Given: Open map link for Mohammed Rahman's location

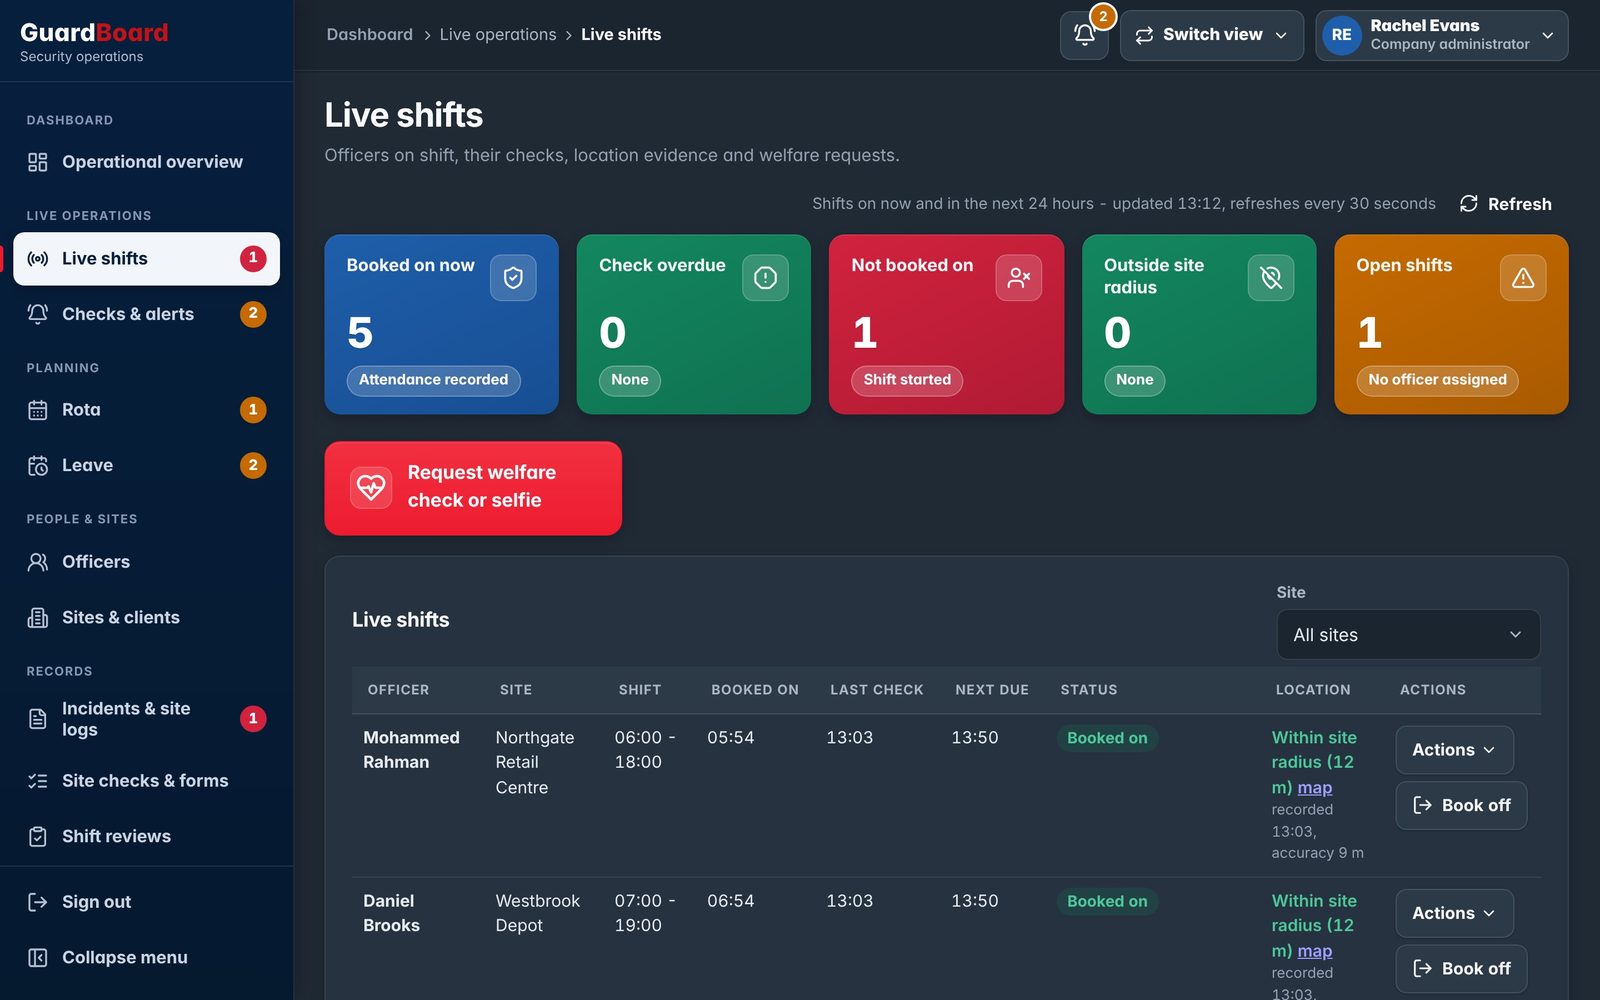Looking at the screenshot, I should coord(1314,787).
